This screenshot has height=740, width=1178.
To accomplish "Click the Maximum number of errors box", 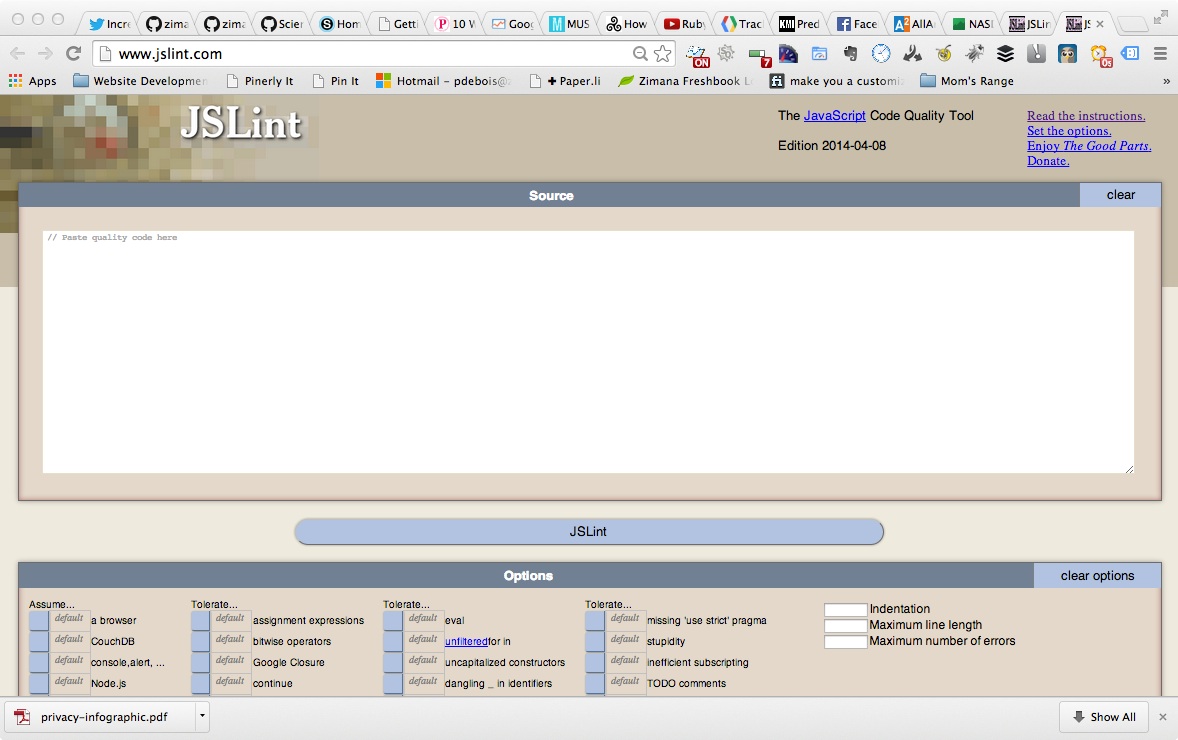I will (845, 642).
